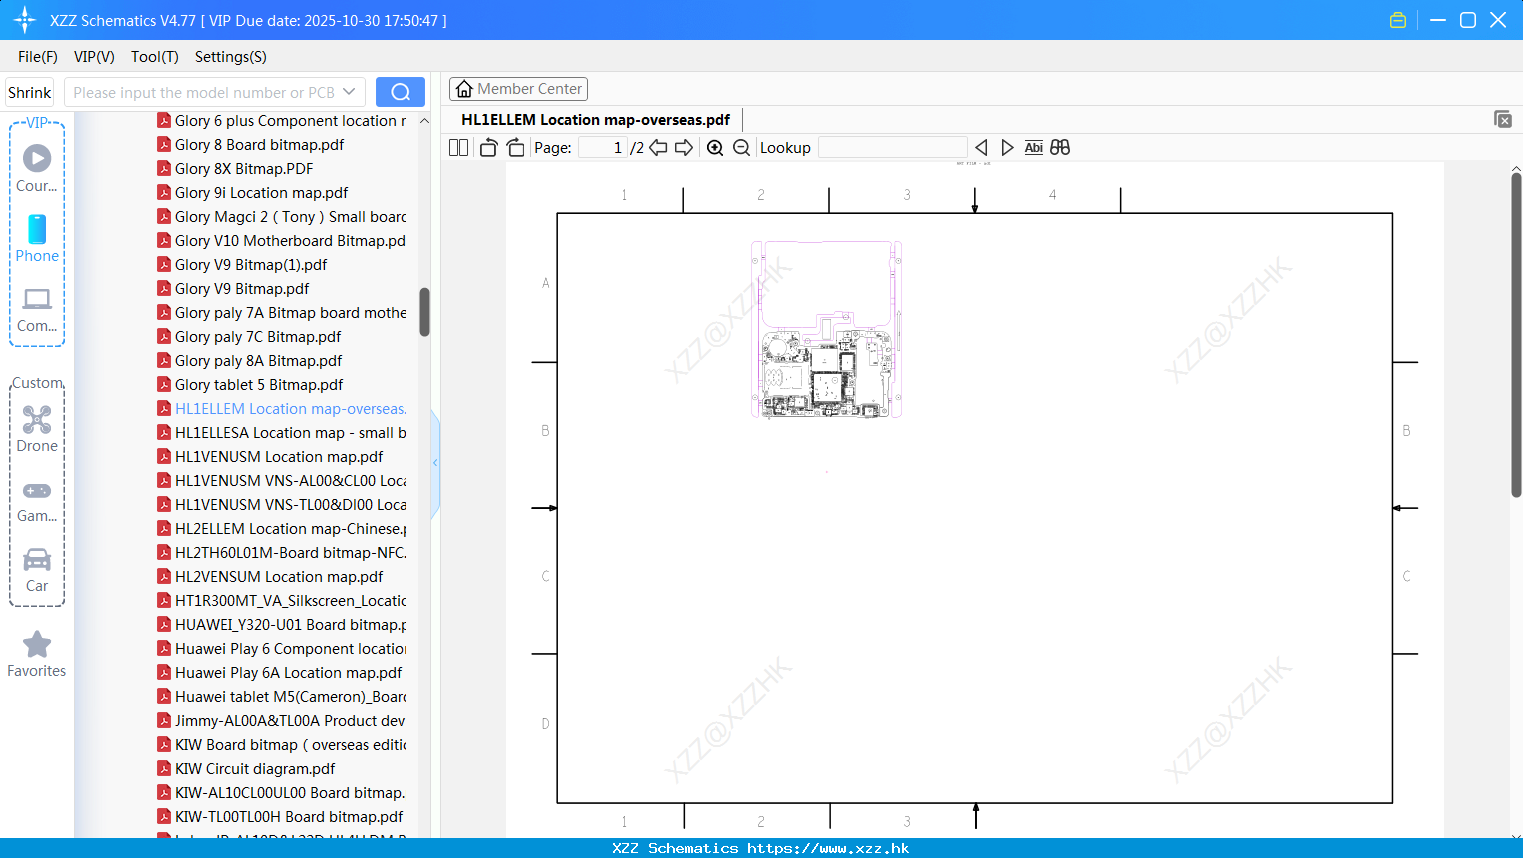This screenshot has height=858, width=1523.
Task: Open HT1R300MT_VA_Silkscreen_Location file
Action: point(281,601)
